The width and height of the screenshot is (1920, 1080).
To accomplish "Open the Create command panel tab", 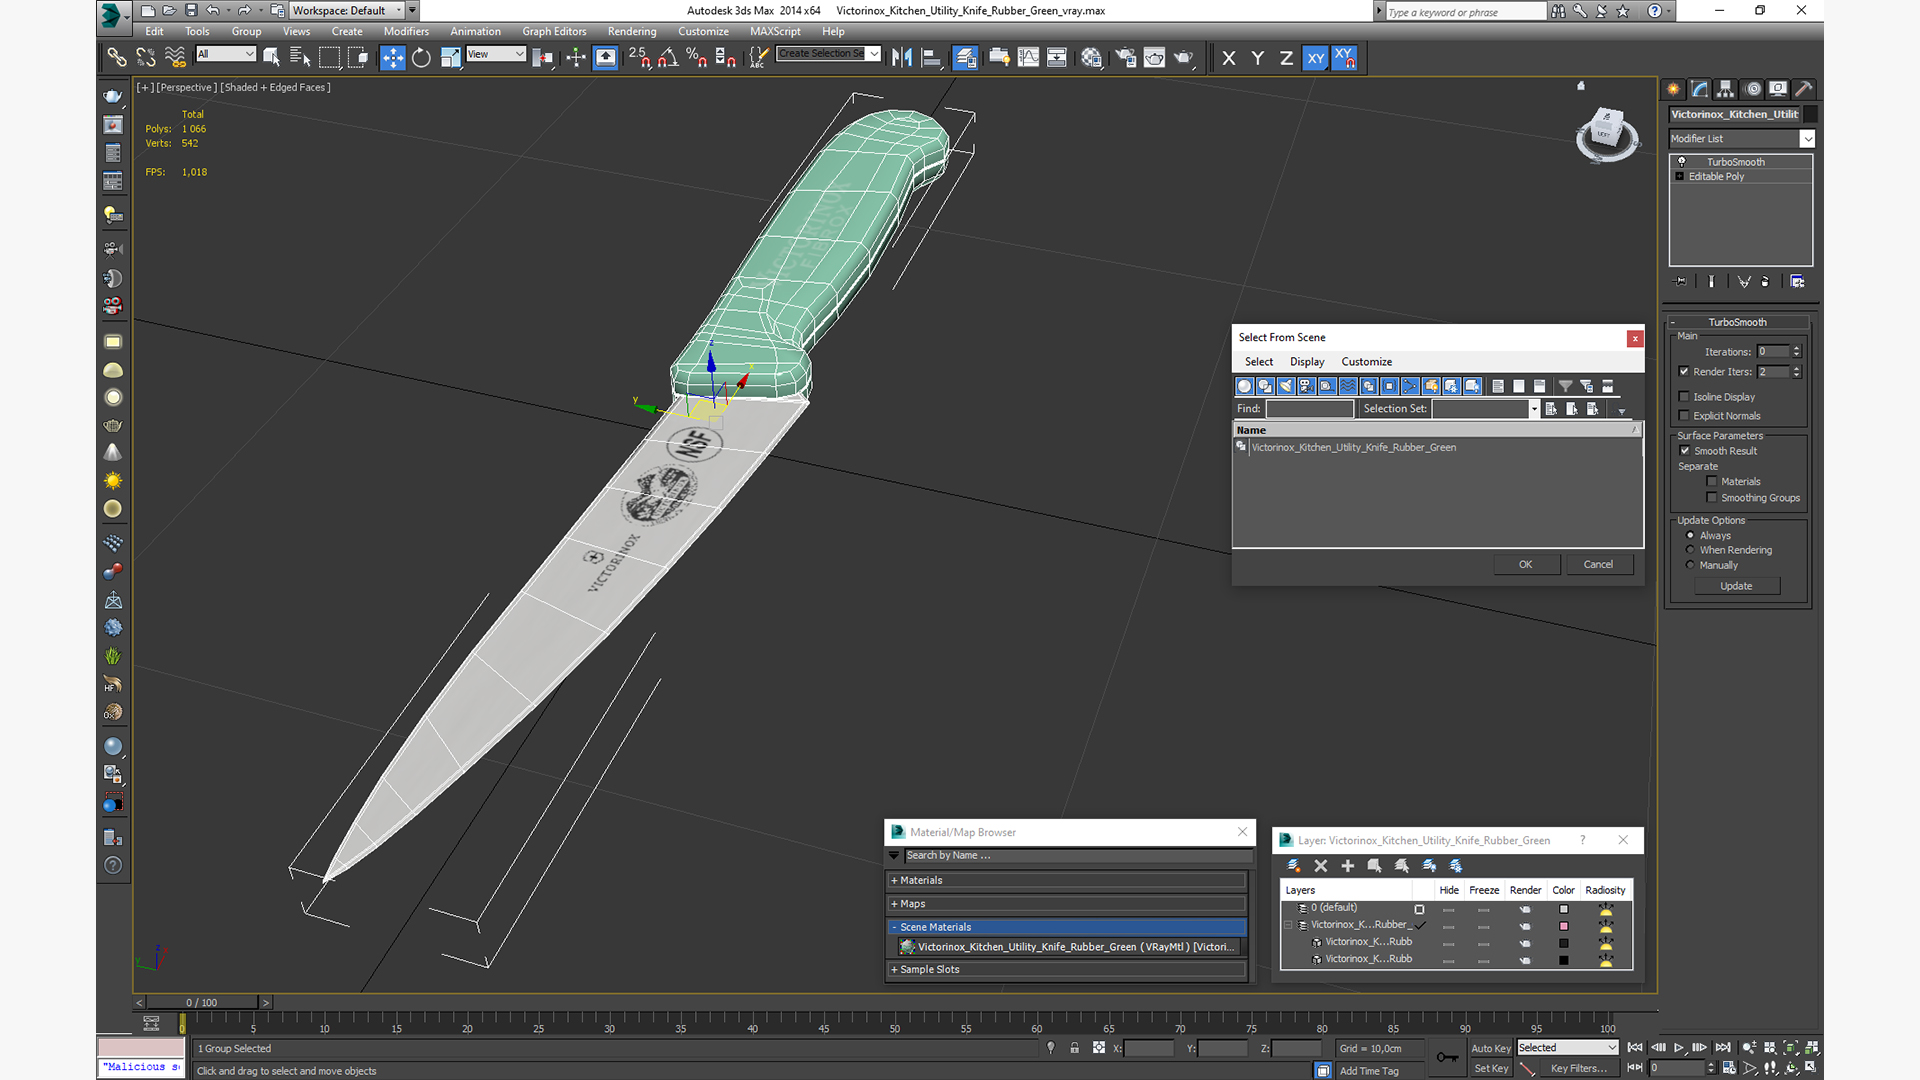I will coord(1673,89).
